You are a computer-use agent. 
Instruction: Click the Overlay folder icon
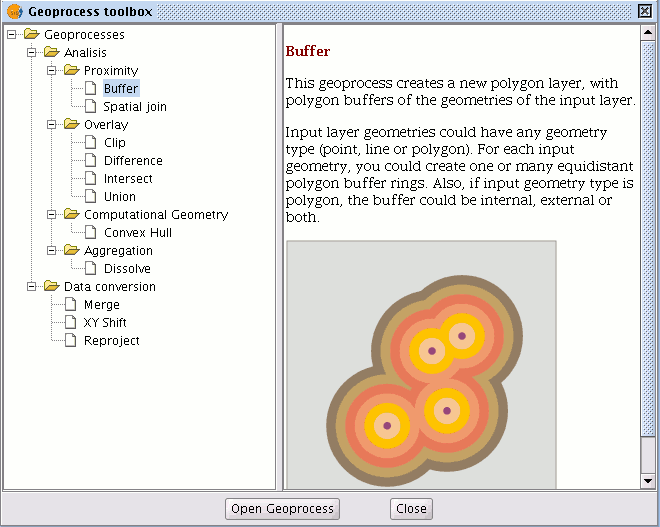72,124
